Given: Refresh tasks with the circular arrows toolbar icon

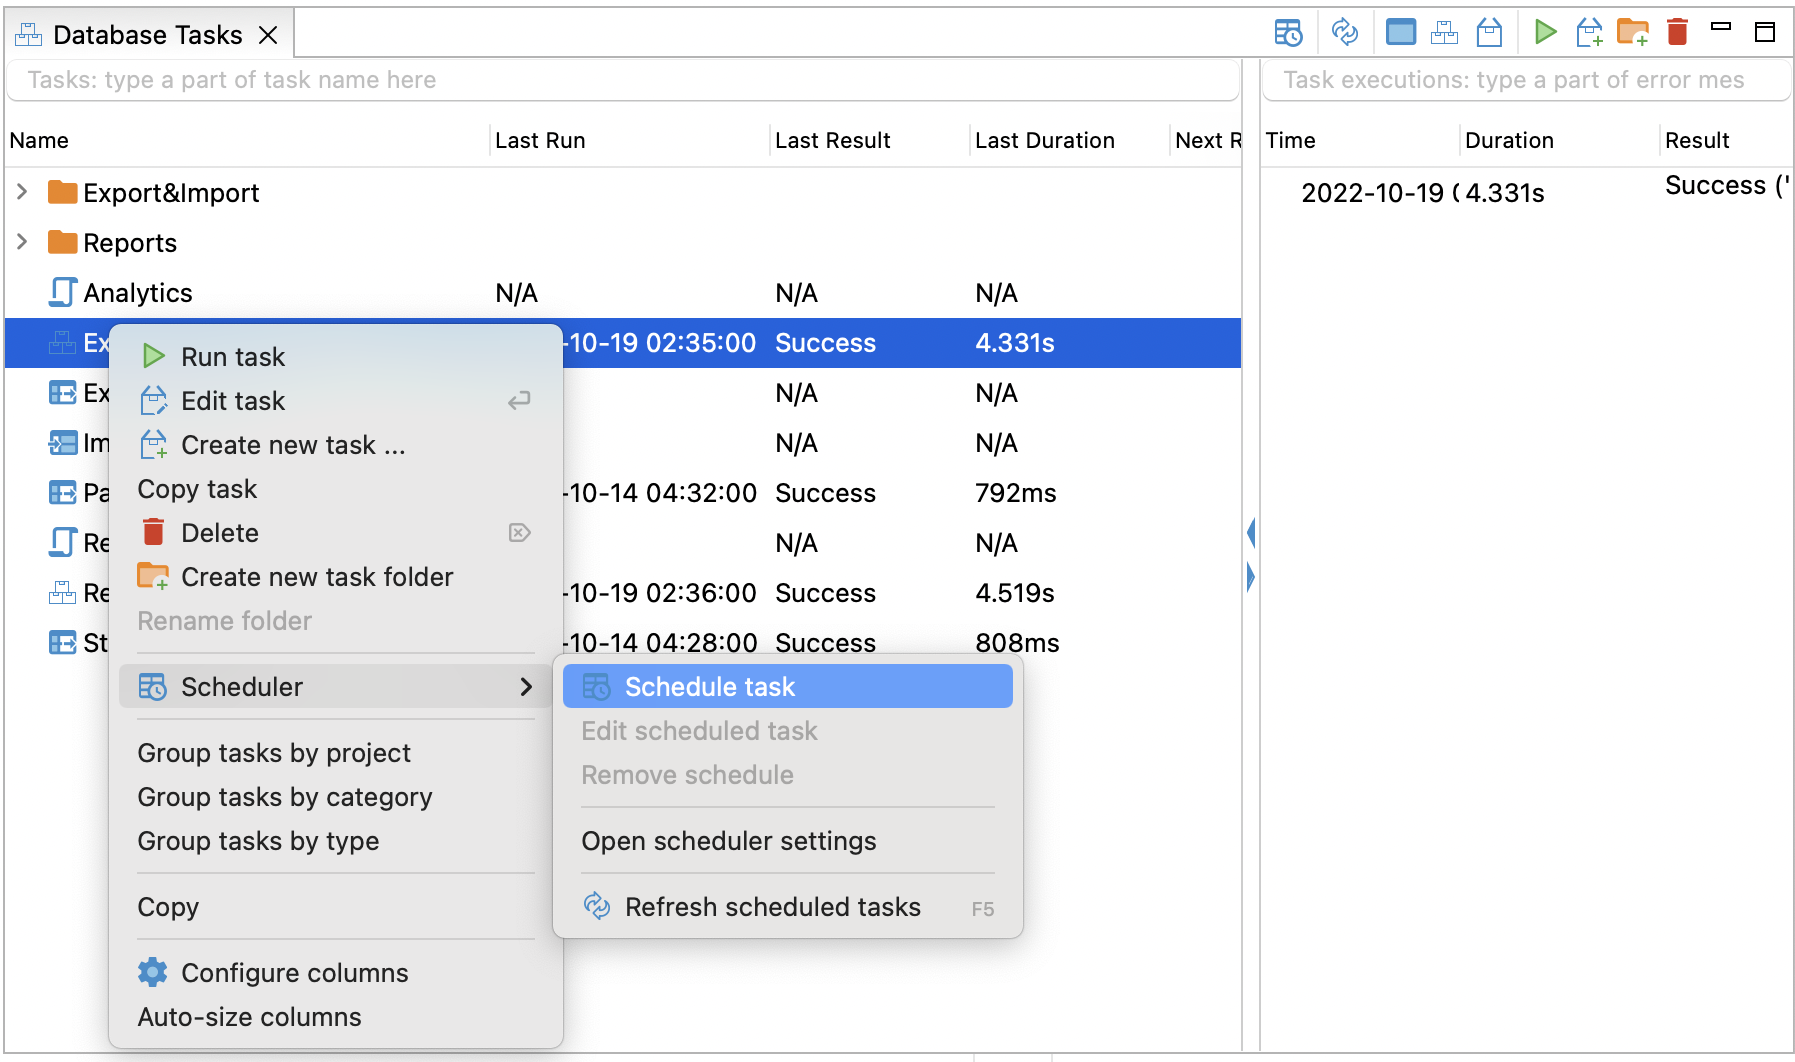Looking at the screenshot, I should [x=1345, y=31].
